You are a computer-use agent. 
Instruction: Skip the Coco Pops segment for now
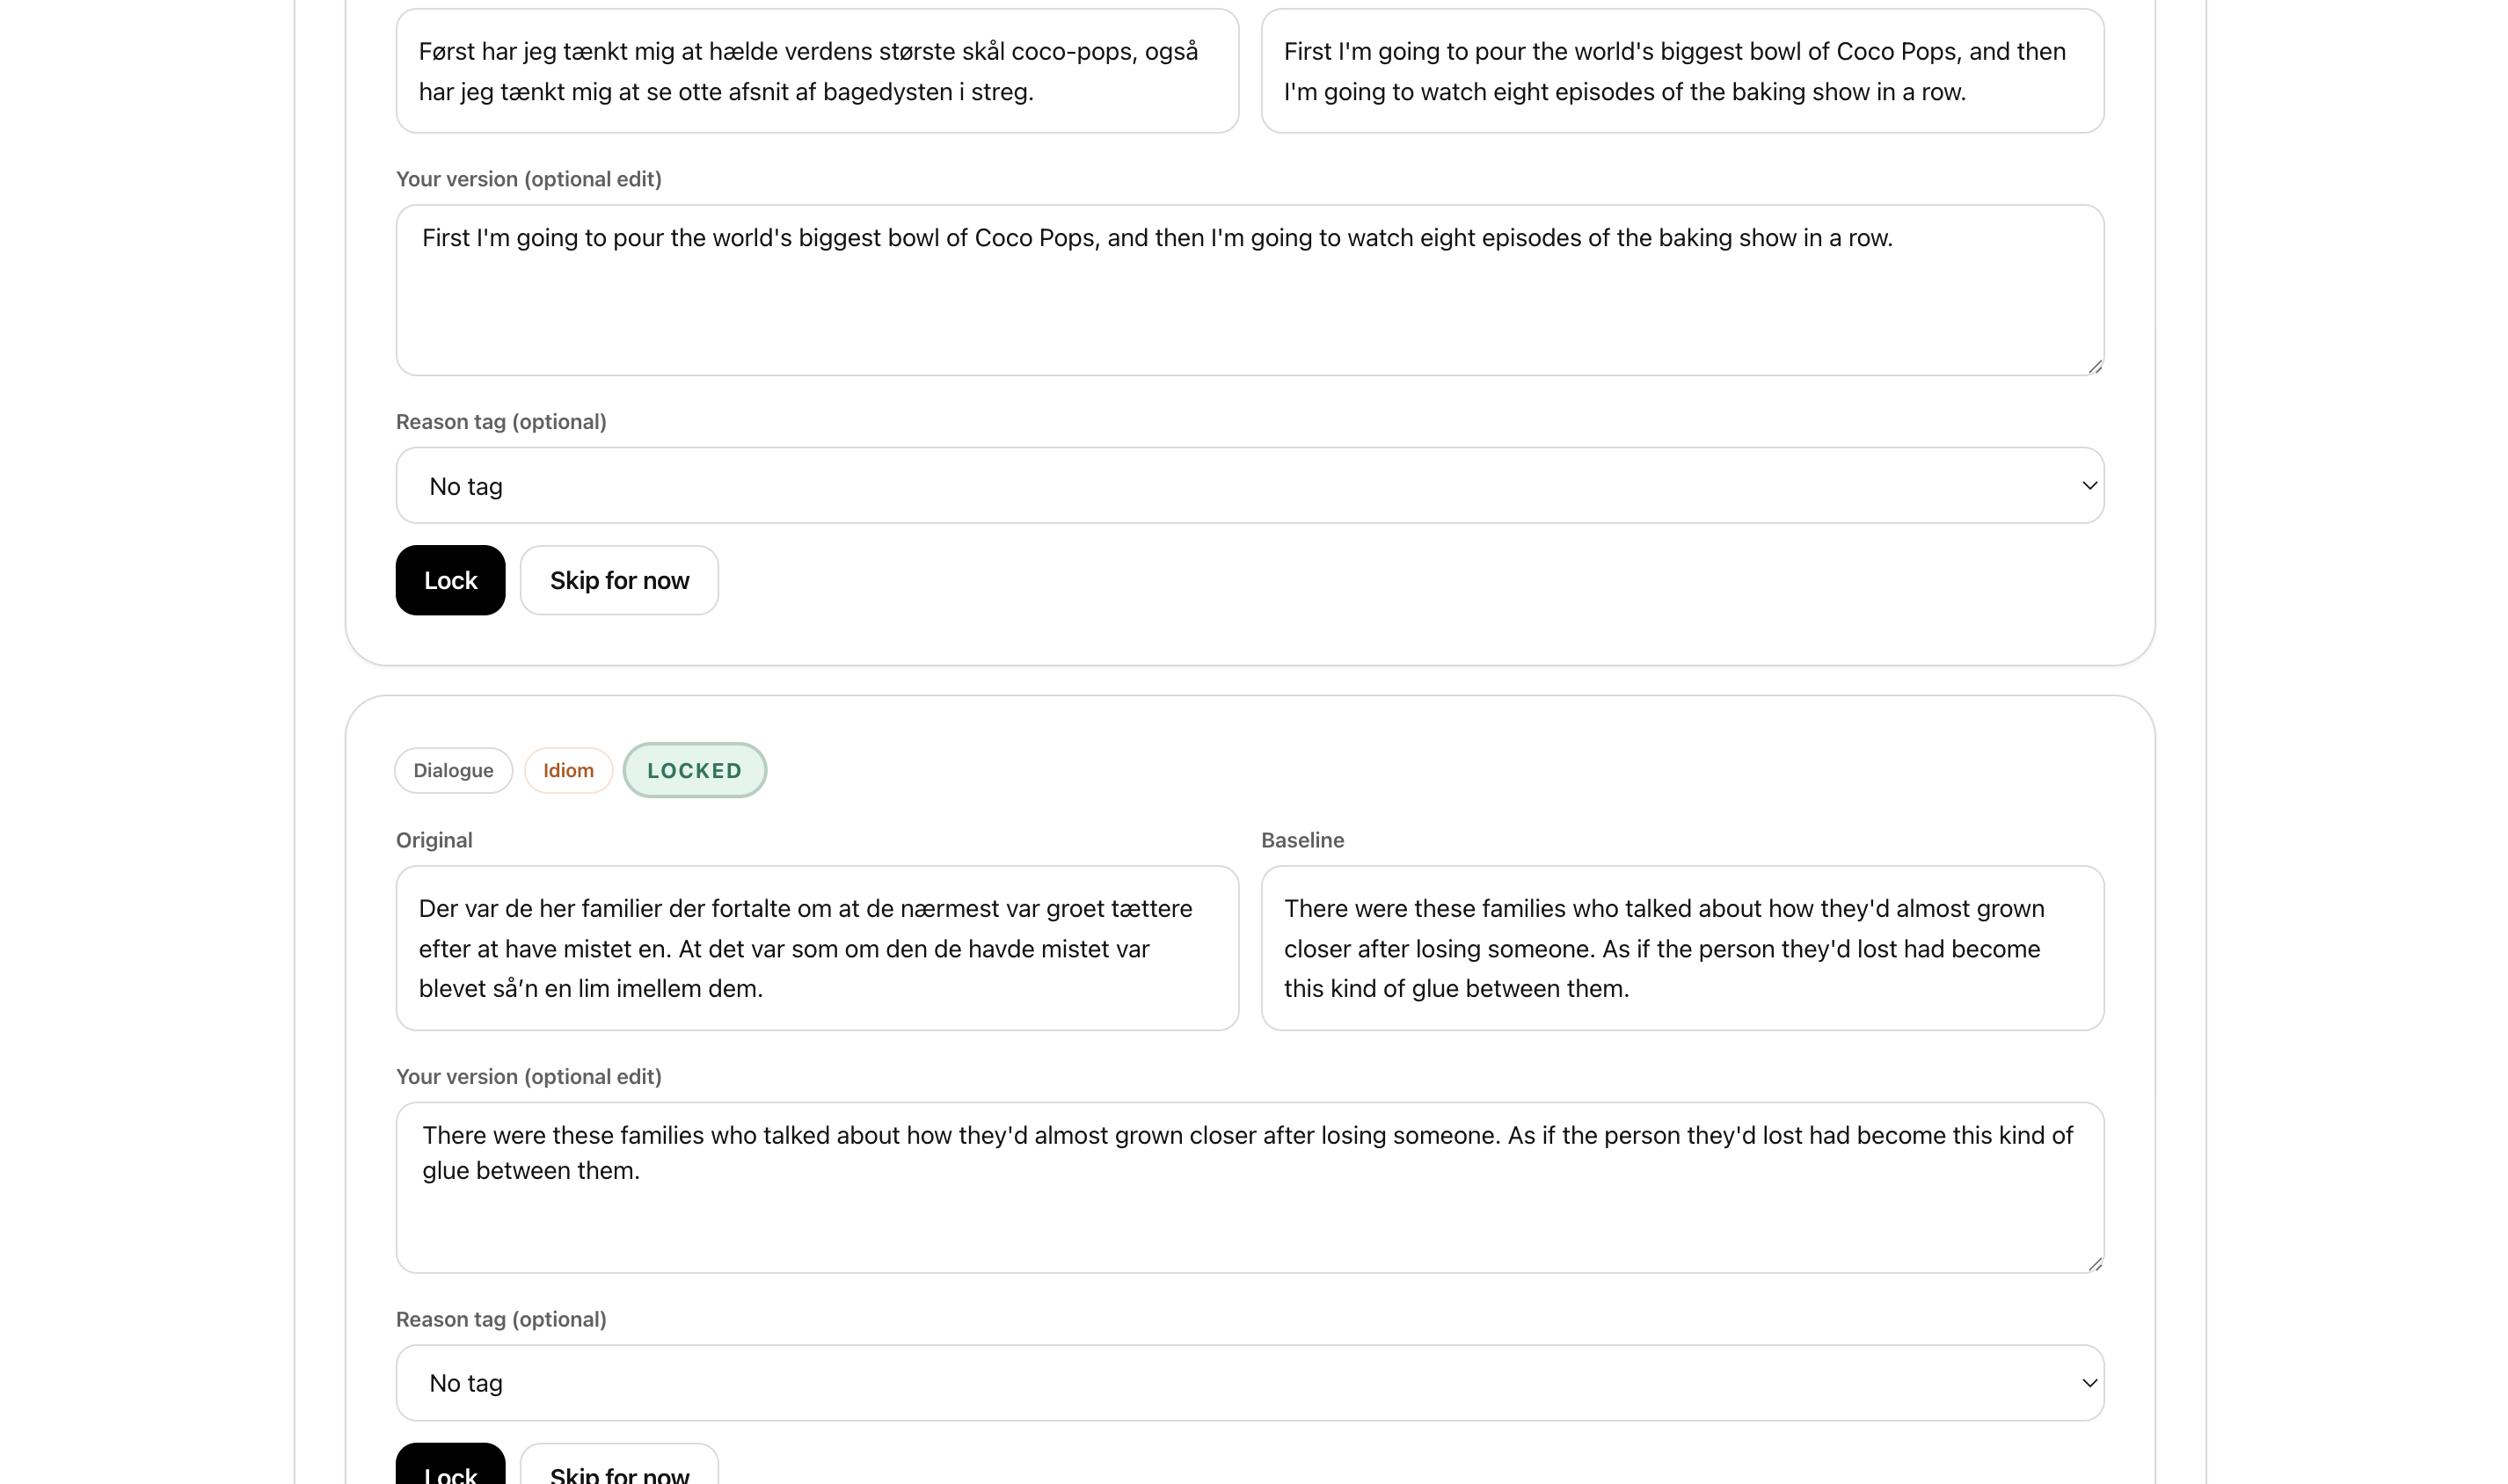618,580
